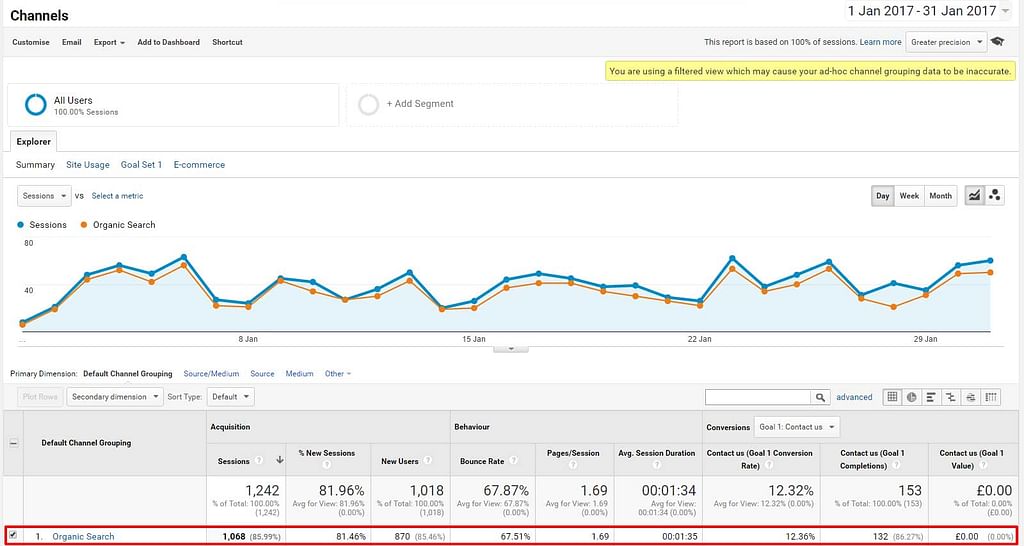This screenshot has height=546, width=1024.
Task: Click the table search magnifier button
Action: pyautogui.click(x=820, y=397)
